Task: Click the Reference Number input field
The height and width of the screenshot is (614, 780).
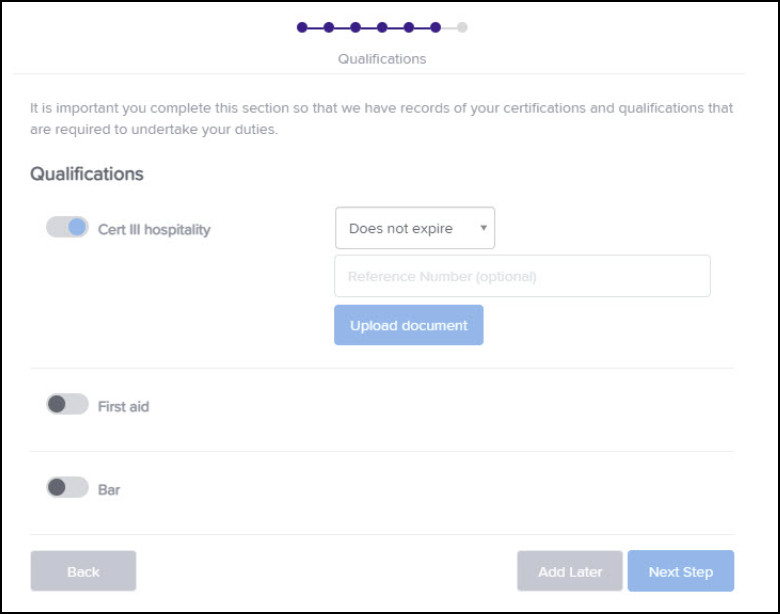Action: [x=522, y=276]
